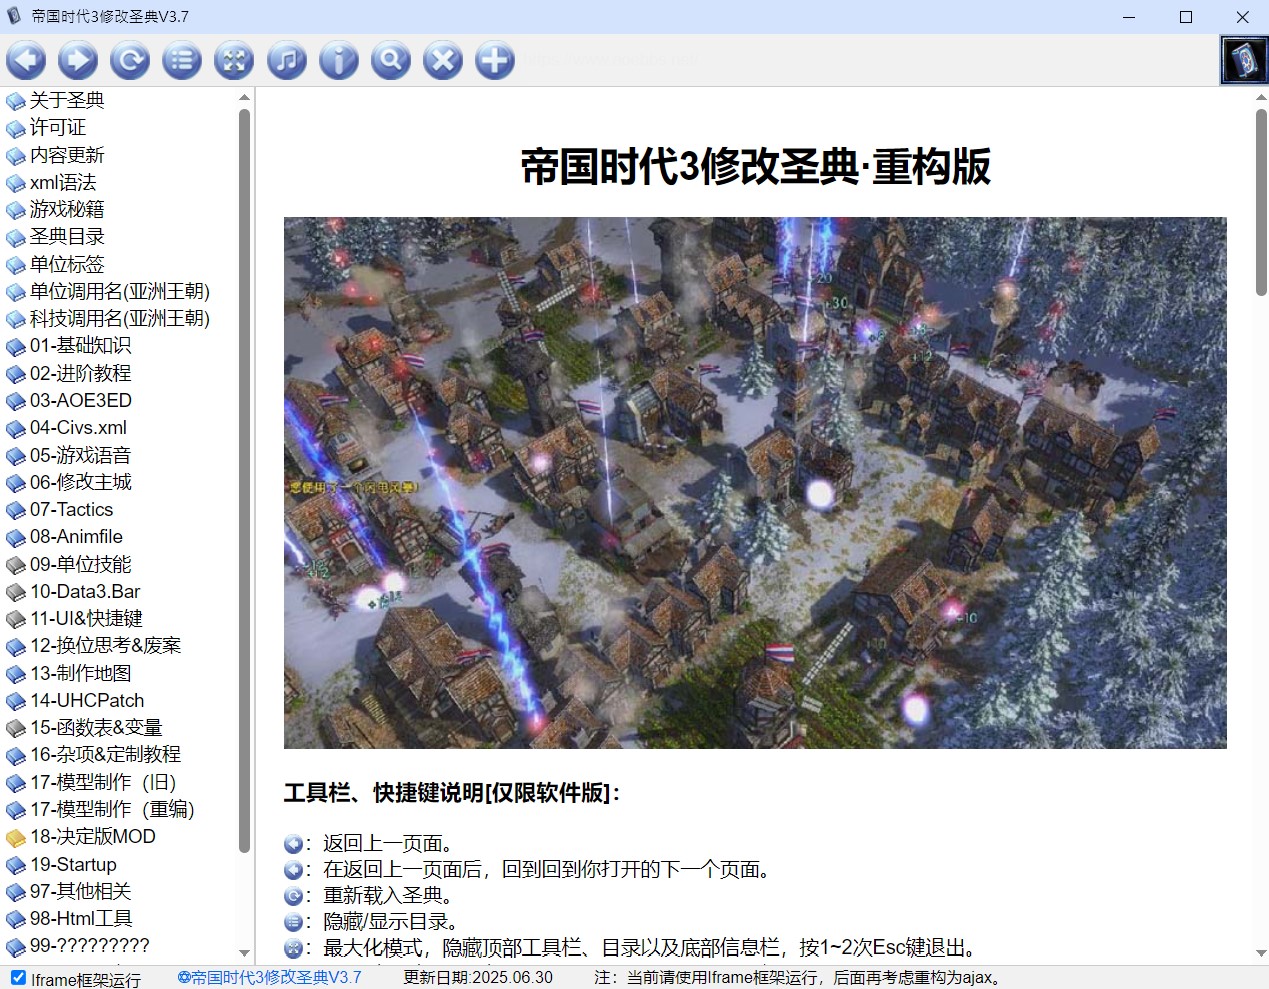This screenshot has height=989, width=1269.
Task: Open search with the magnifier icon
Action: pos(391,61)
